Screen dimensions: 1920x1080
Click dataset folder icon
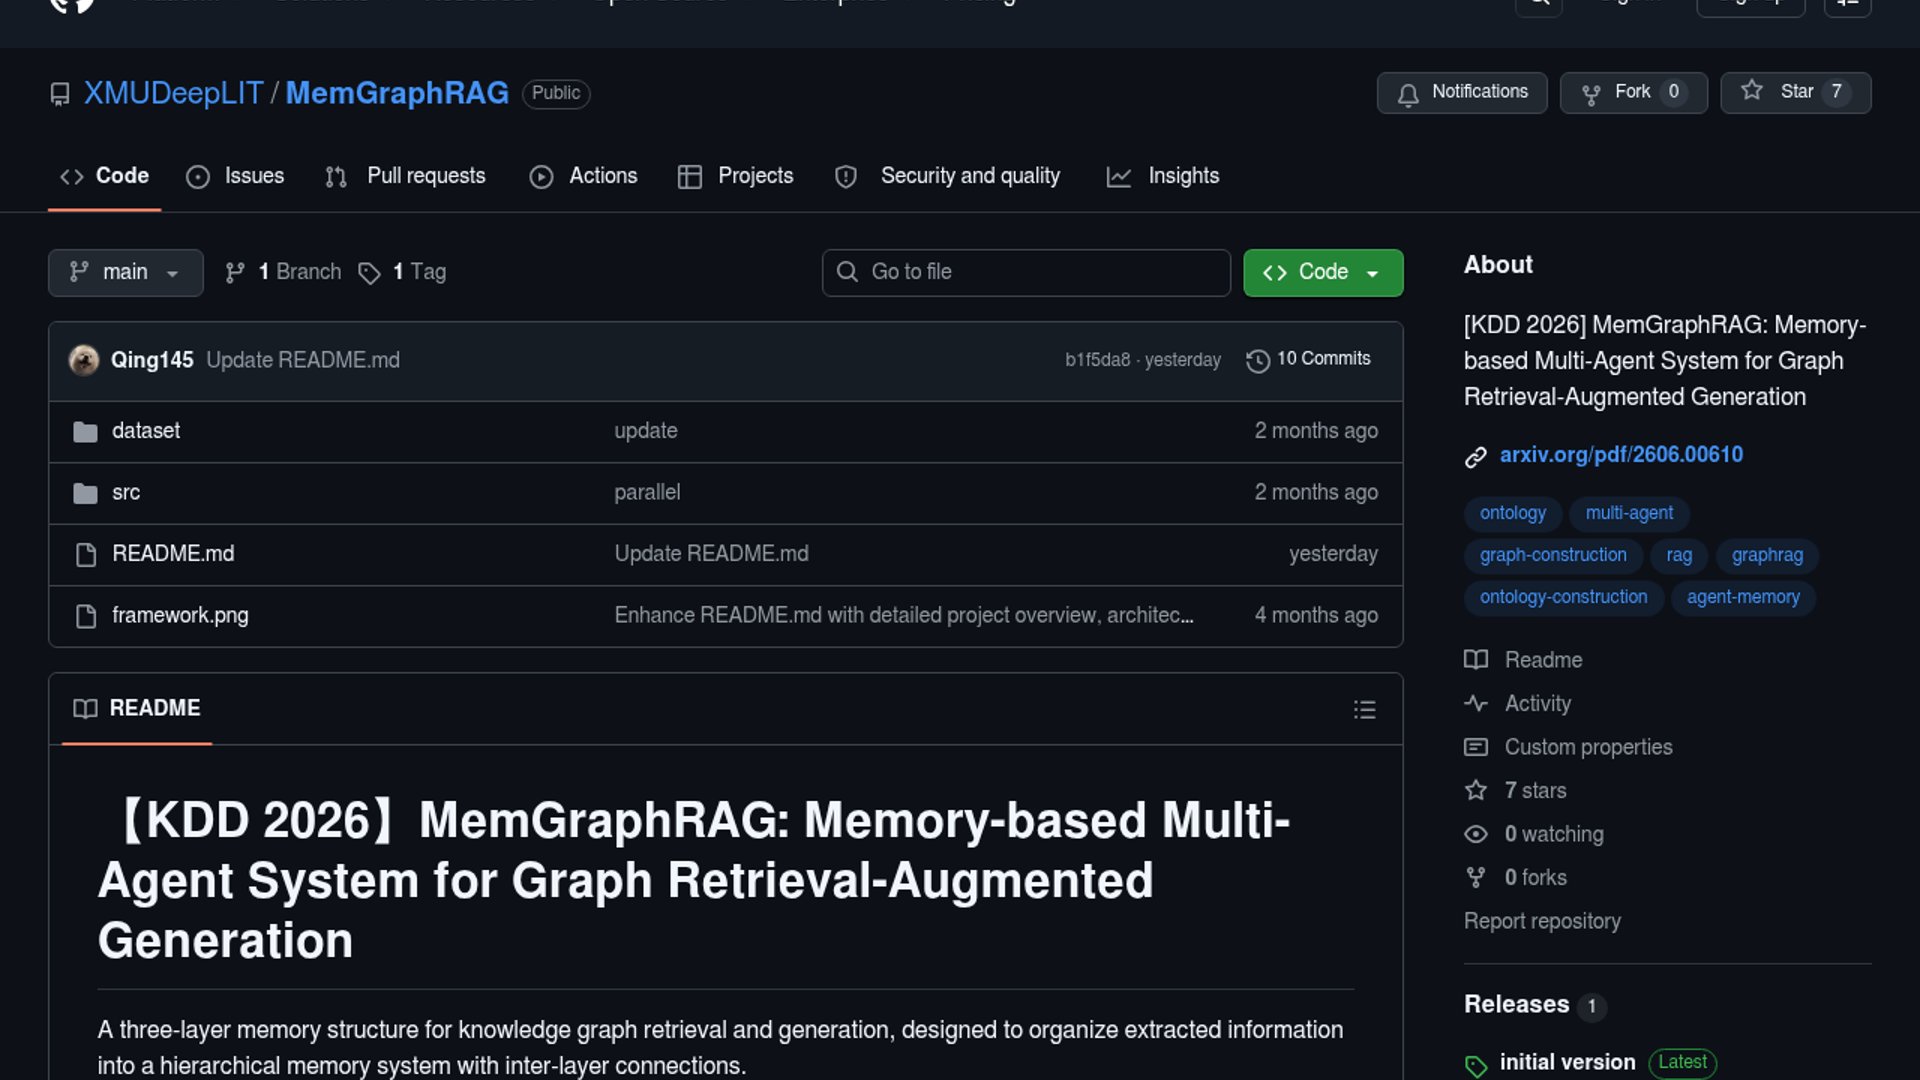coord(86,432)
